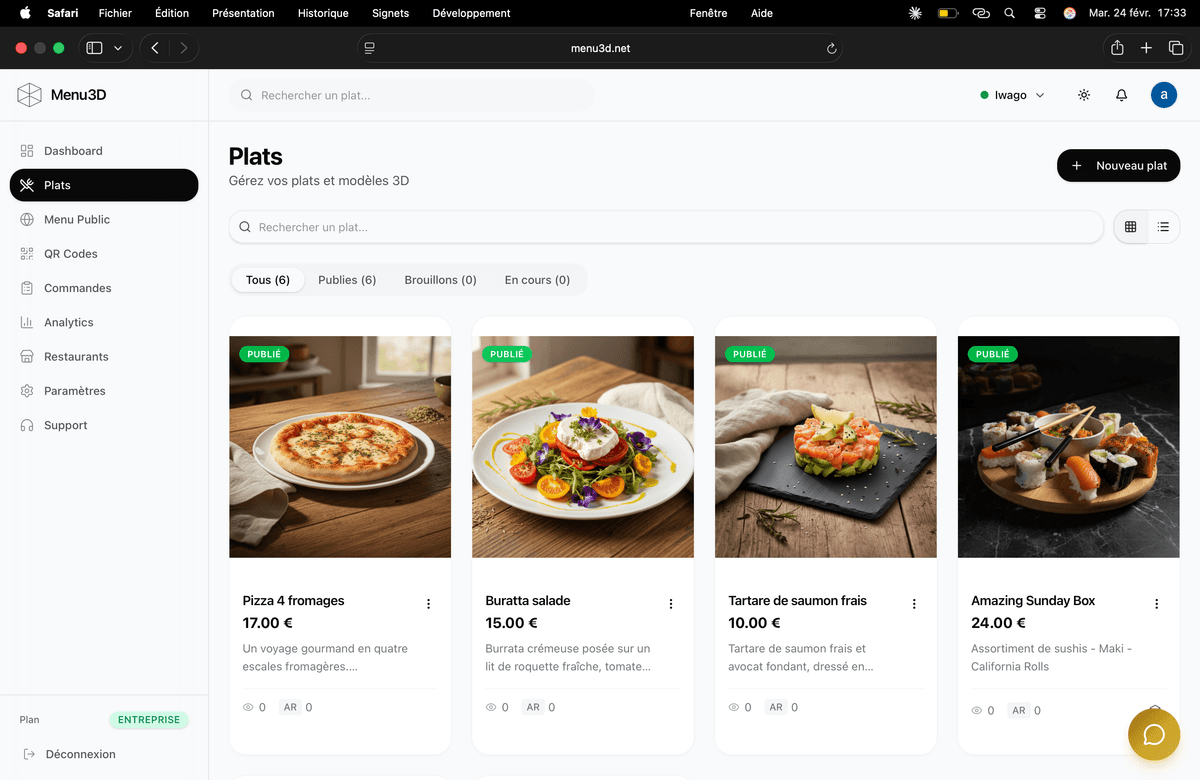Open QR Codes in sidebar
Screen dimensions: 1200x780
(x=70, y=254)
